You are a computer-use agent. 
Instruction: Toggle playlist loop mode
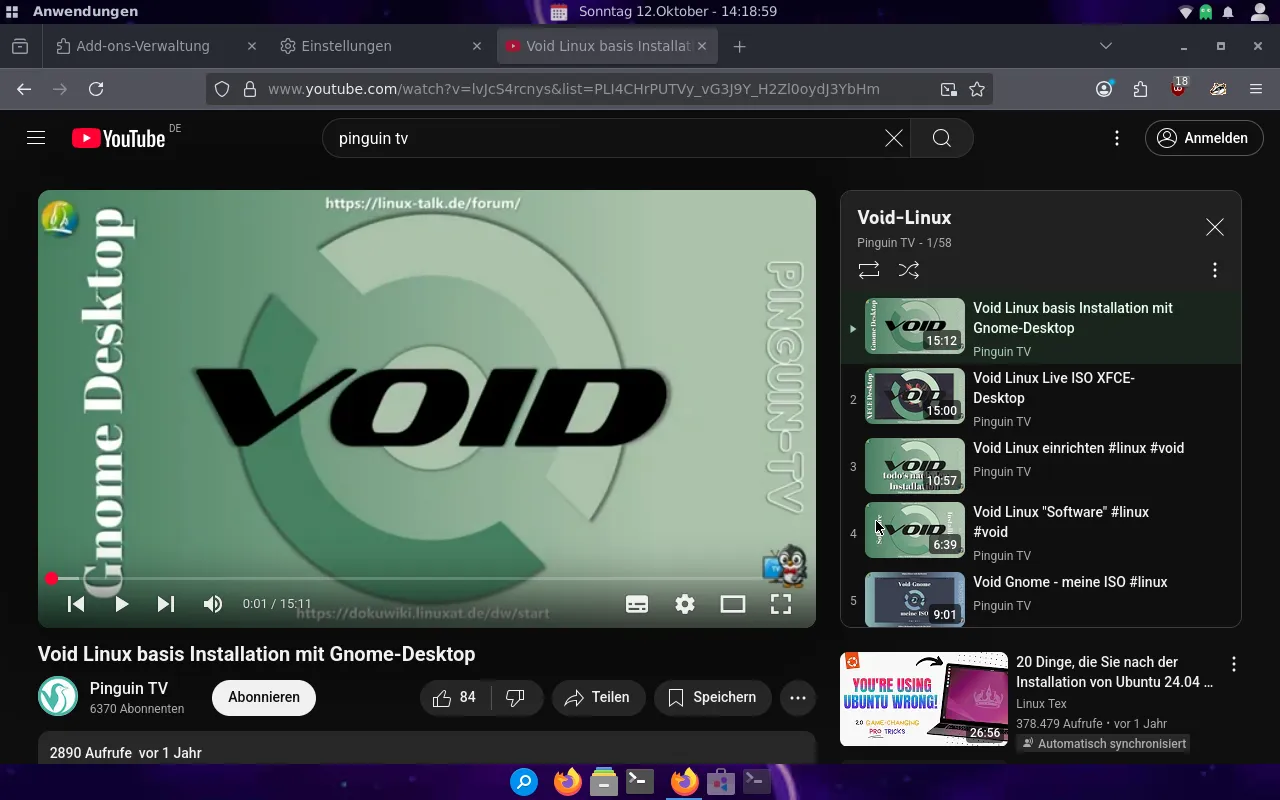coord(869,270)
